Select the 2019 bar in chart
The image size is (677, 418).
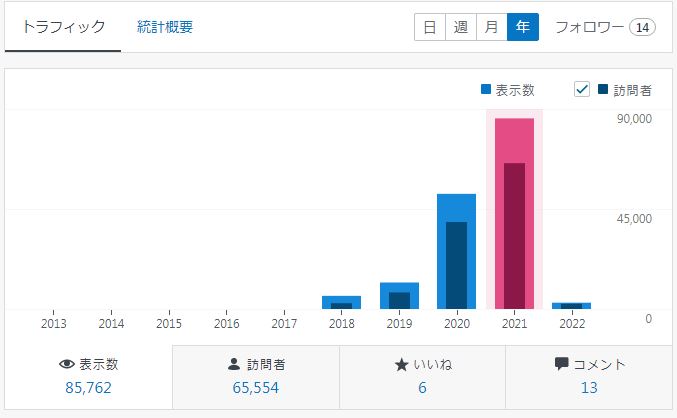tap(399, 296)
